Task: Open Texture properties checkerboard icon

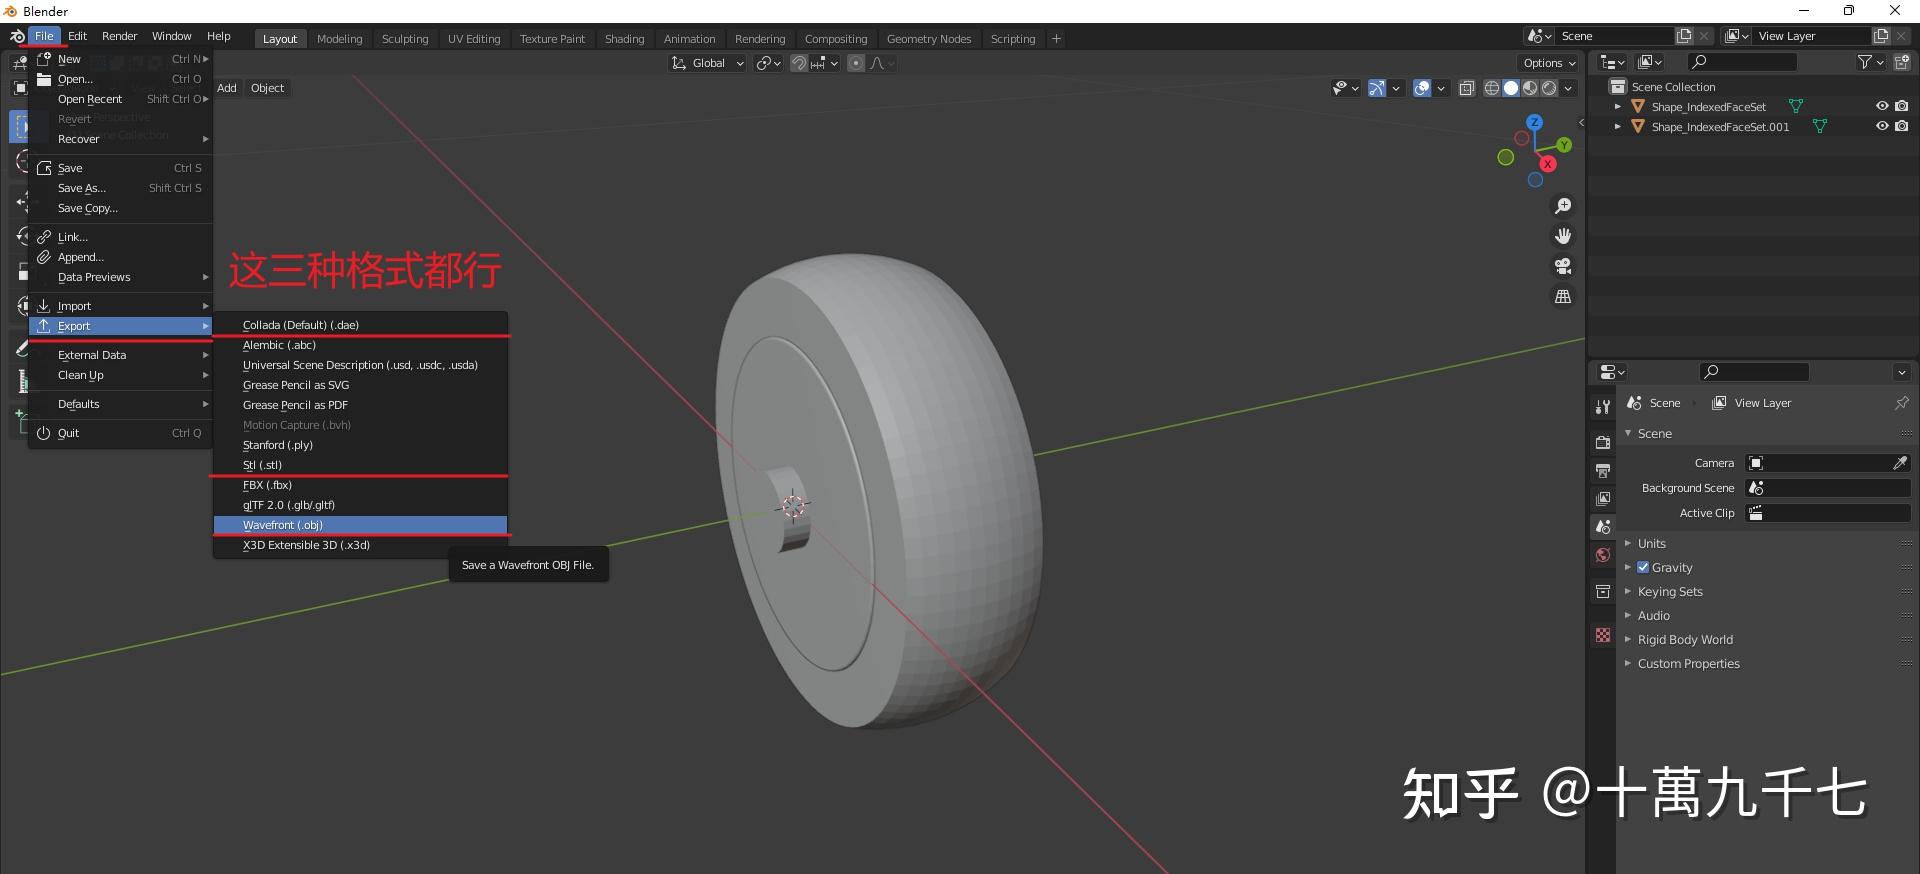Action: click(x=1603, y=635)
